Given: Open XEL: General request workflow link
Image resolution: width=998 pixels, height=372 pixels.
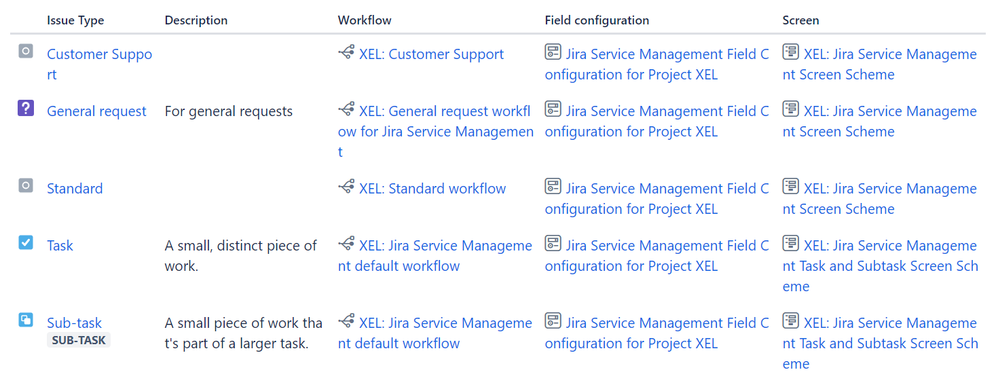Looking at the screenshot, I should [436, 132].
